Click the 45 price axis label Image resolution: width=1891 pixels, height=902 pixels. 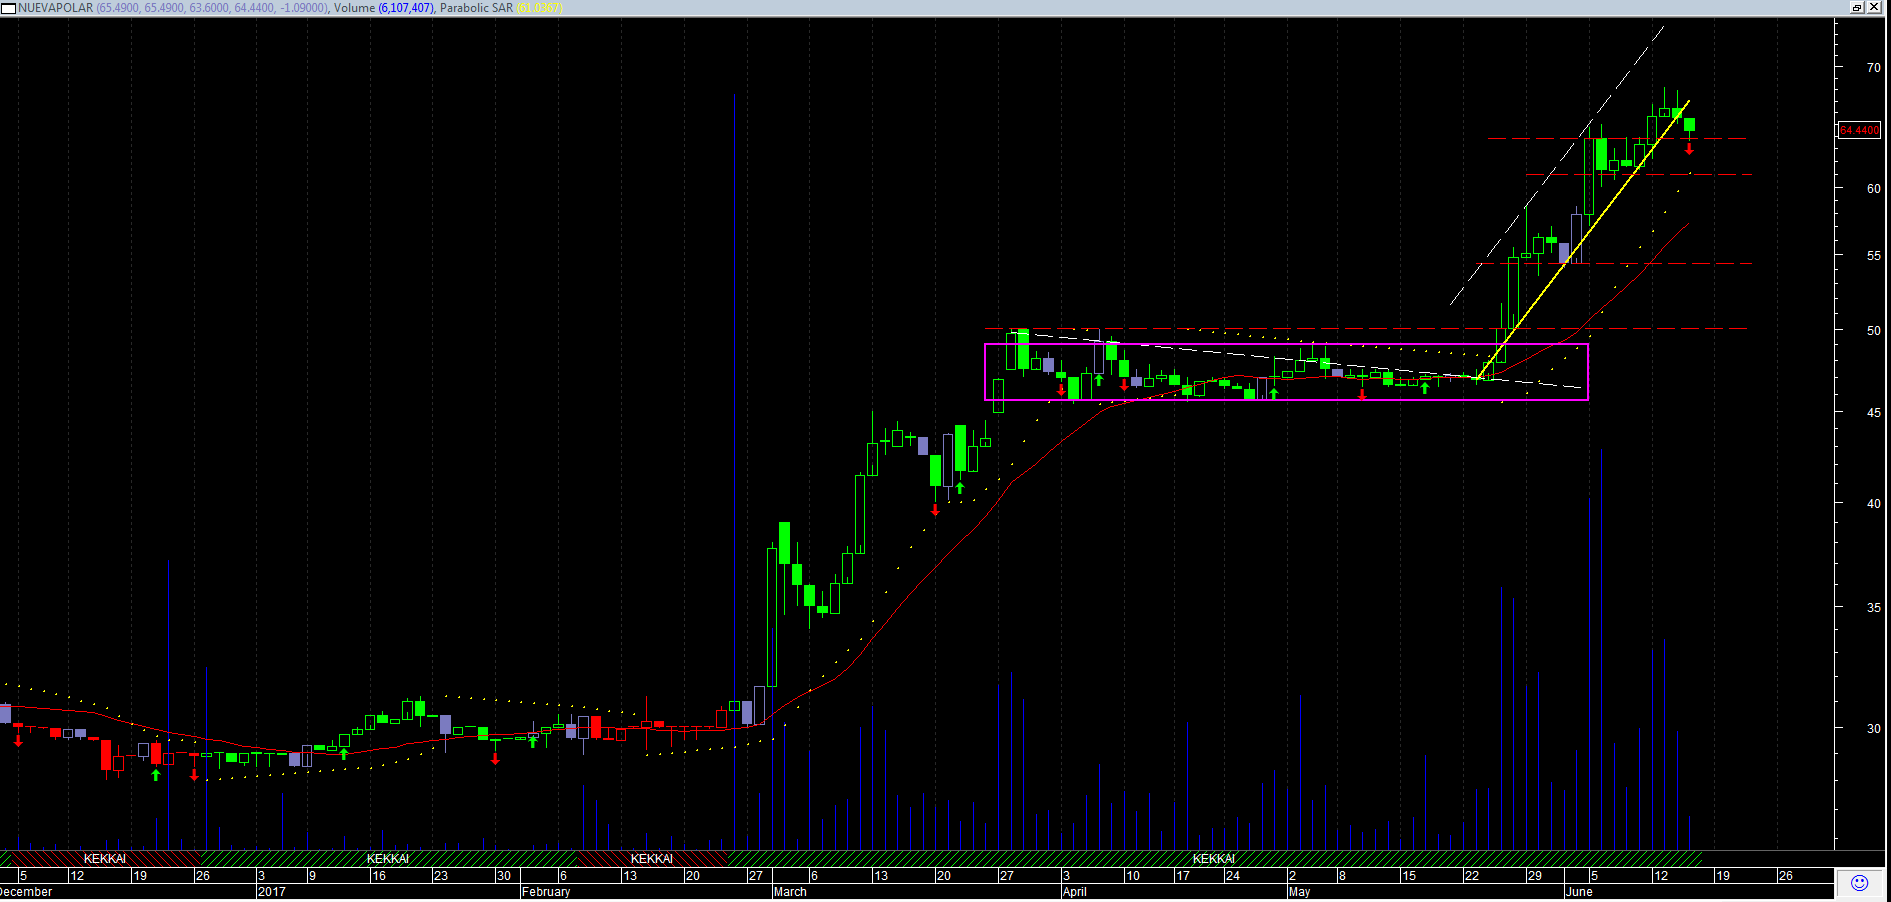1873,412
